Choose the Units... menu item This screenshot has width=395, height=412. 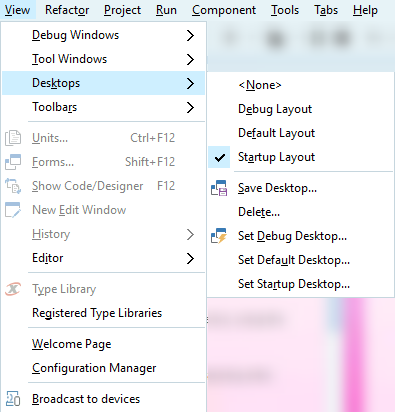click(x=103, y=138)
